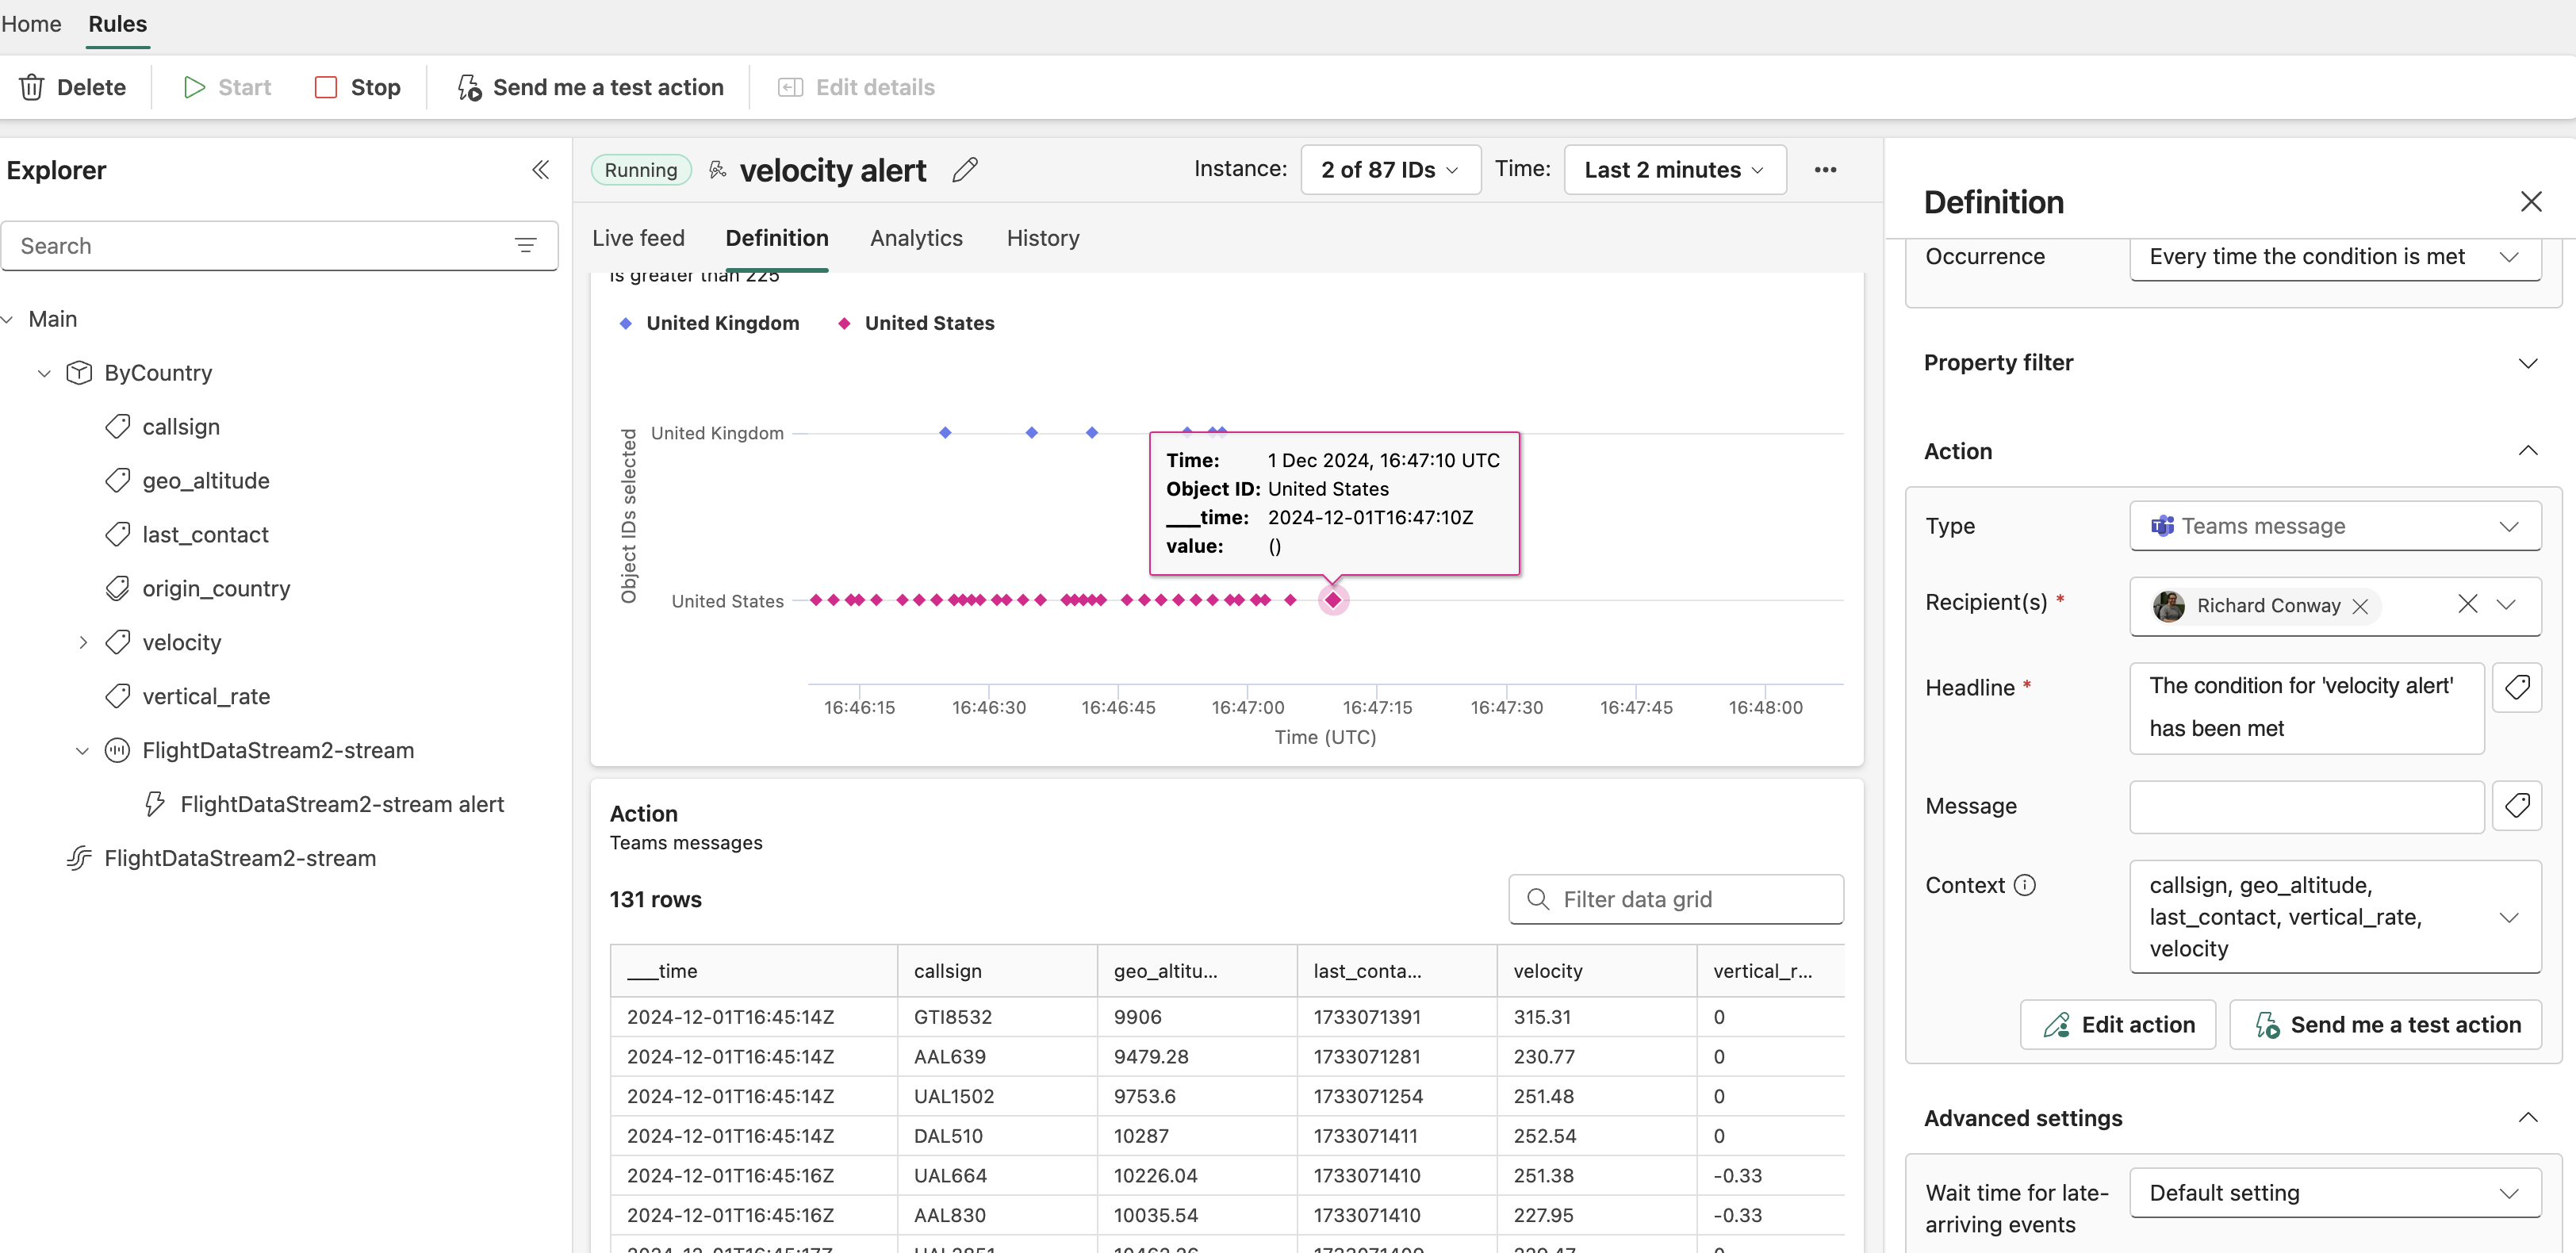The image size is (2576, 1253).
Task: Open the Instance 2 of 87 IDs dropdown
Action: click(1390, 170)
